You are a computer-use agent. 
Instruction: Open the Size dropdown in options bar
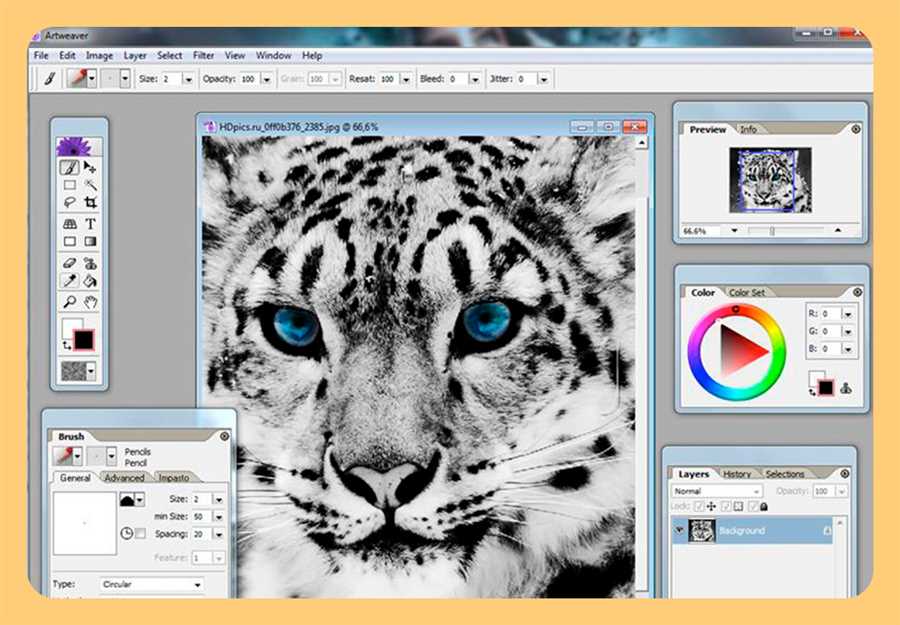(x=188, y=79)
